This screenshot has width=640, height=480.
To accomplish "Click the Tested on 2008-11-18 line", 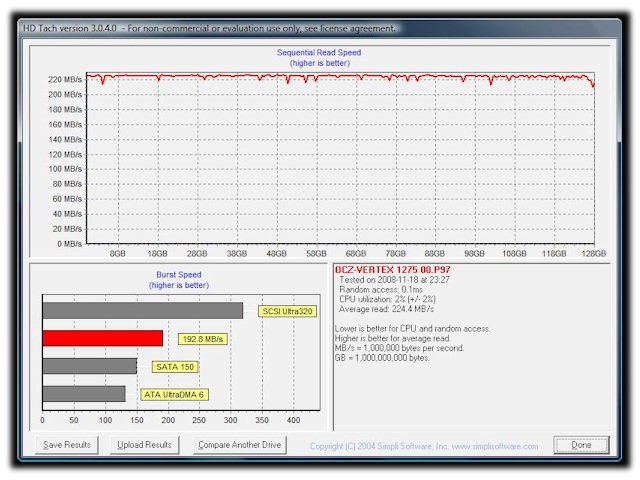I will (394, 280).
